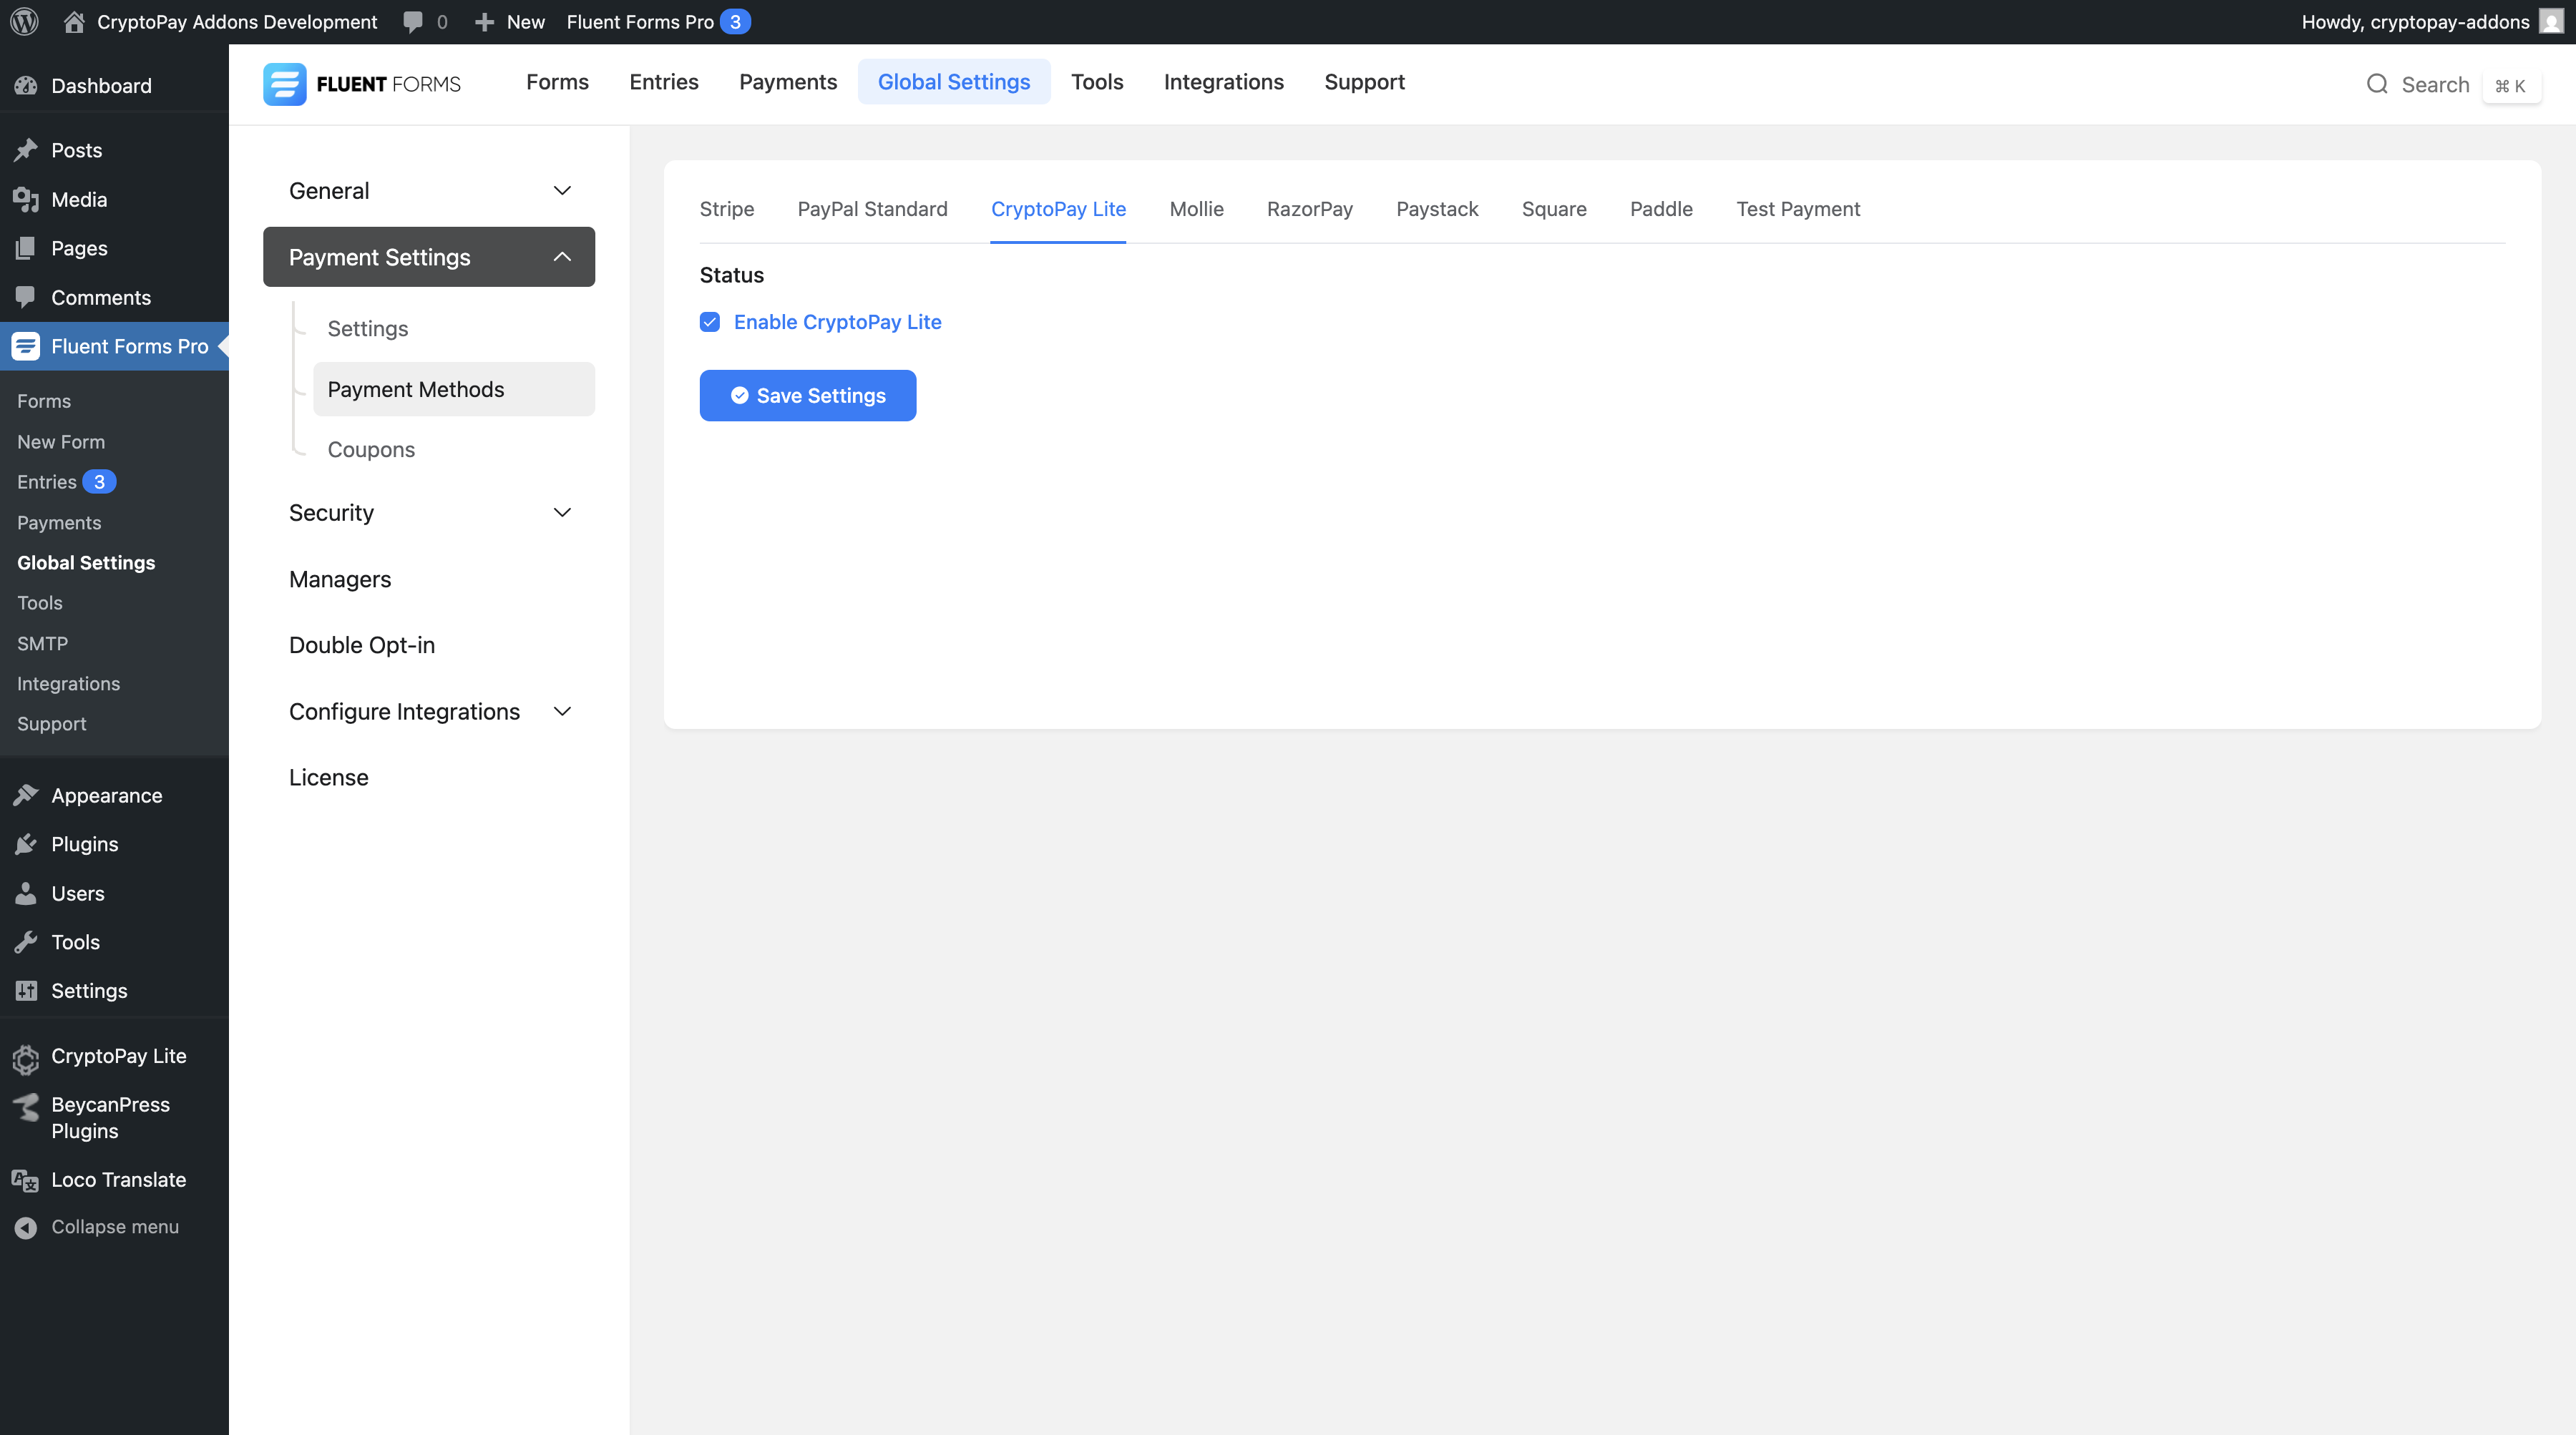
Task: Click the Fluent Forms logo
Action: coord(361,84)
